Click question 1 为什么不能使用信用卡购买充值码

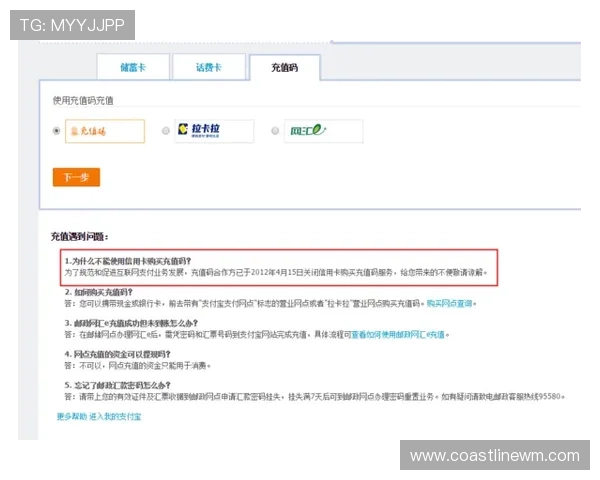[x=128, y=261]
